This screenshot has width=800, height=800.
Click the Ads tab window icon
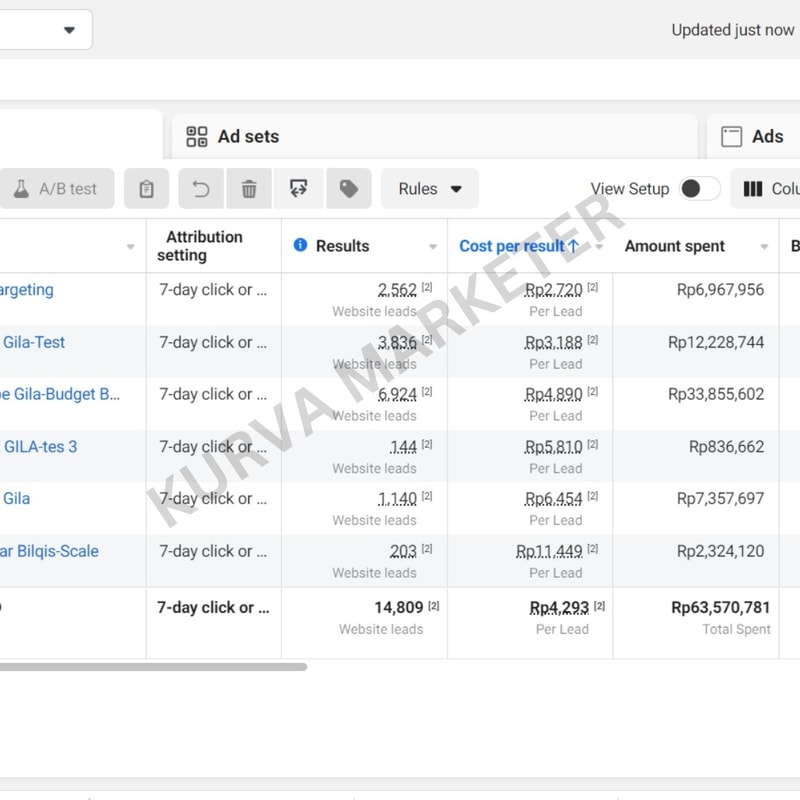731,136
